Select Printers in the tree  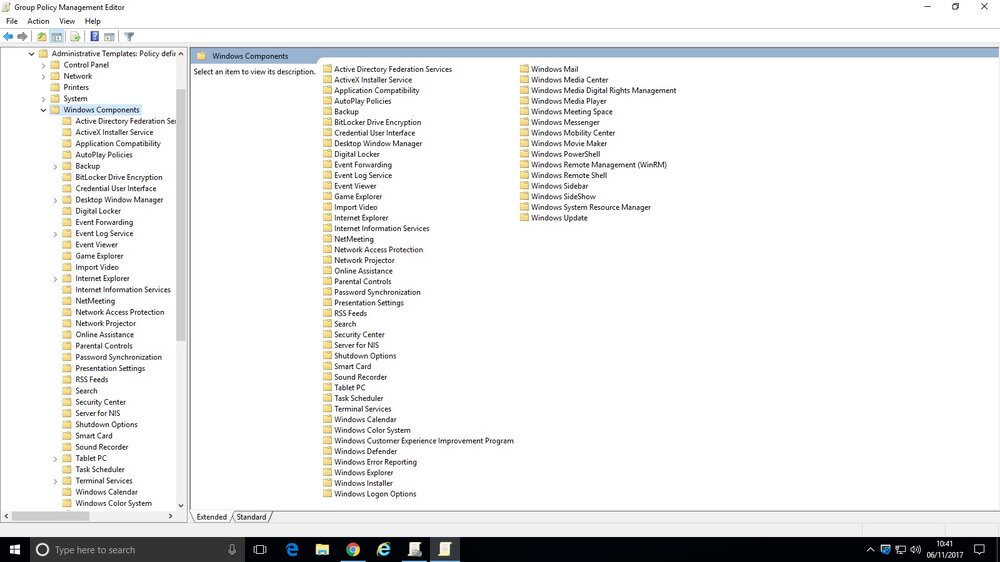click(x=76, y=87)
